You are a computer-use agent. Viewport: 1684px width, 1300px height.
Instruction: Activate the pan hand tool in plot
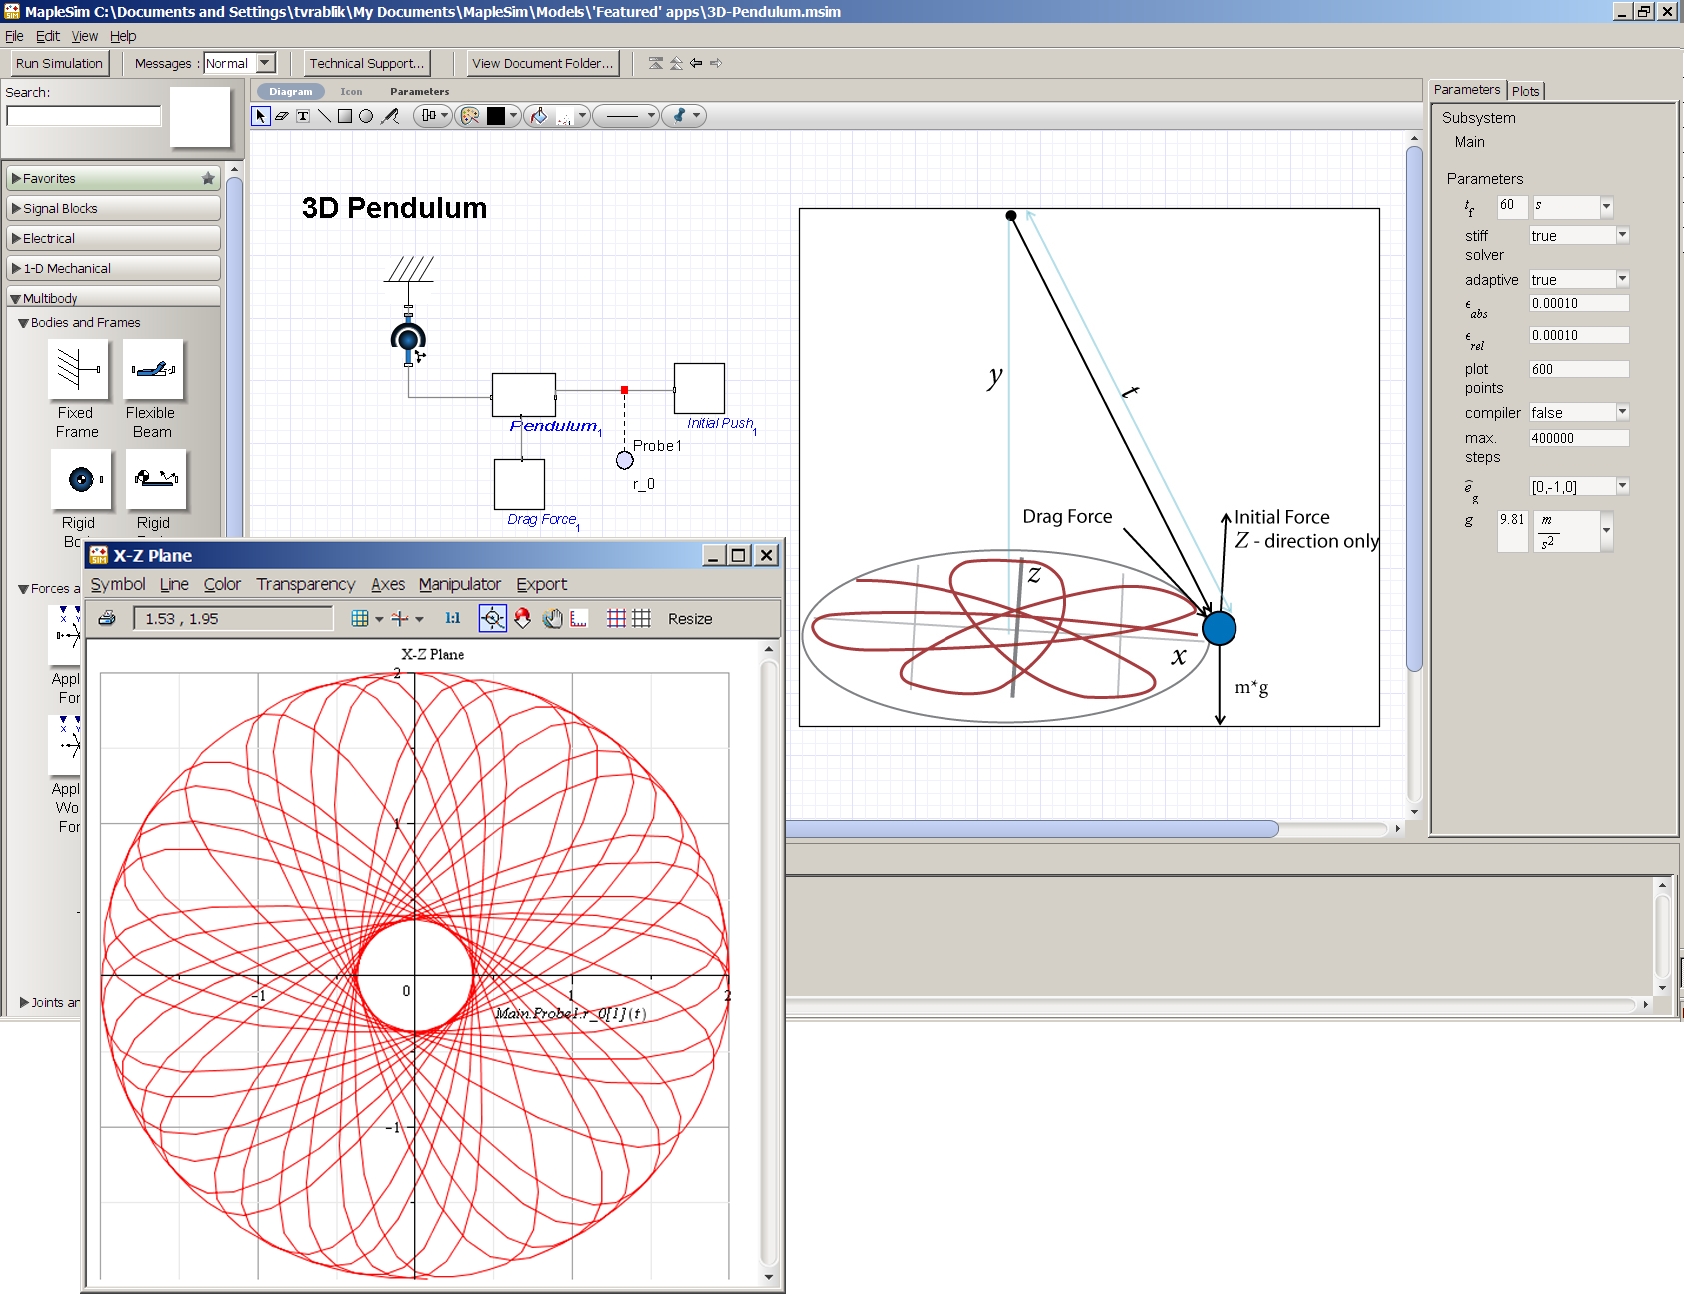click(552, 618)
